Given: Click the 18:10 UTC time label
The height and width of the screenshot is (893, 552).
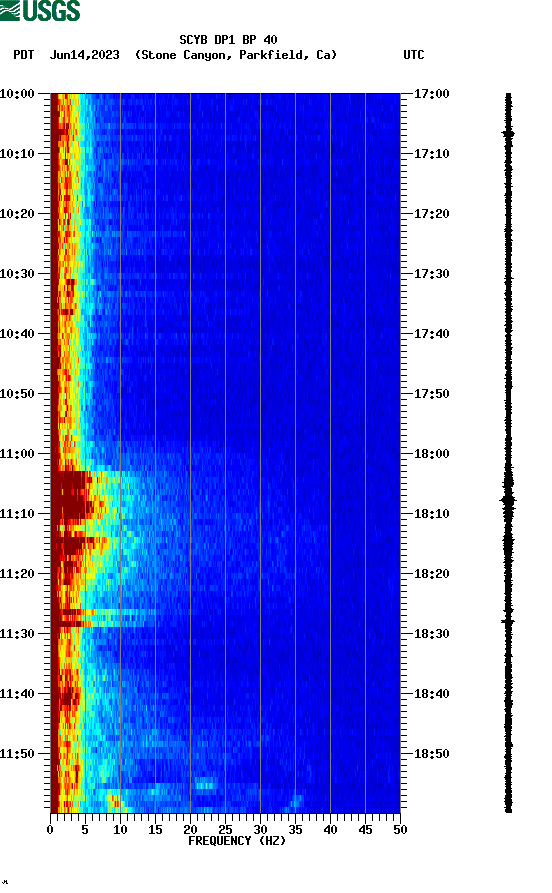Looking at the screenshot, I should (431, 513).
